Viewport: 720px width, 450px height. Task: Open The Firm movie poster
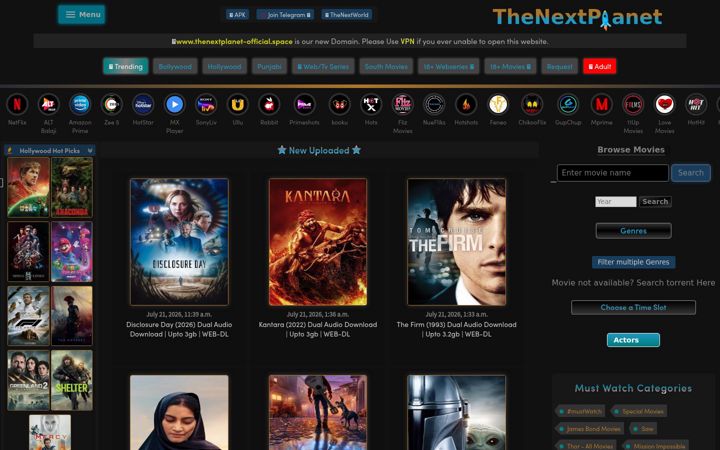456,242
